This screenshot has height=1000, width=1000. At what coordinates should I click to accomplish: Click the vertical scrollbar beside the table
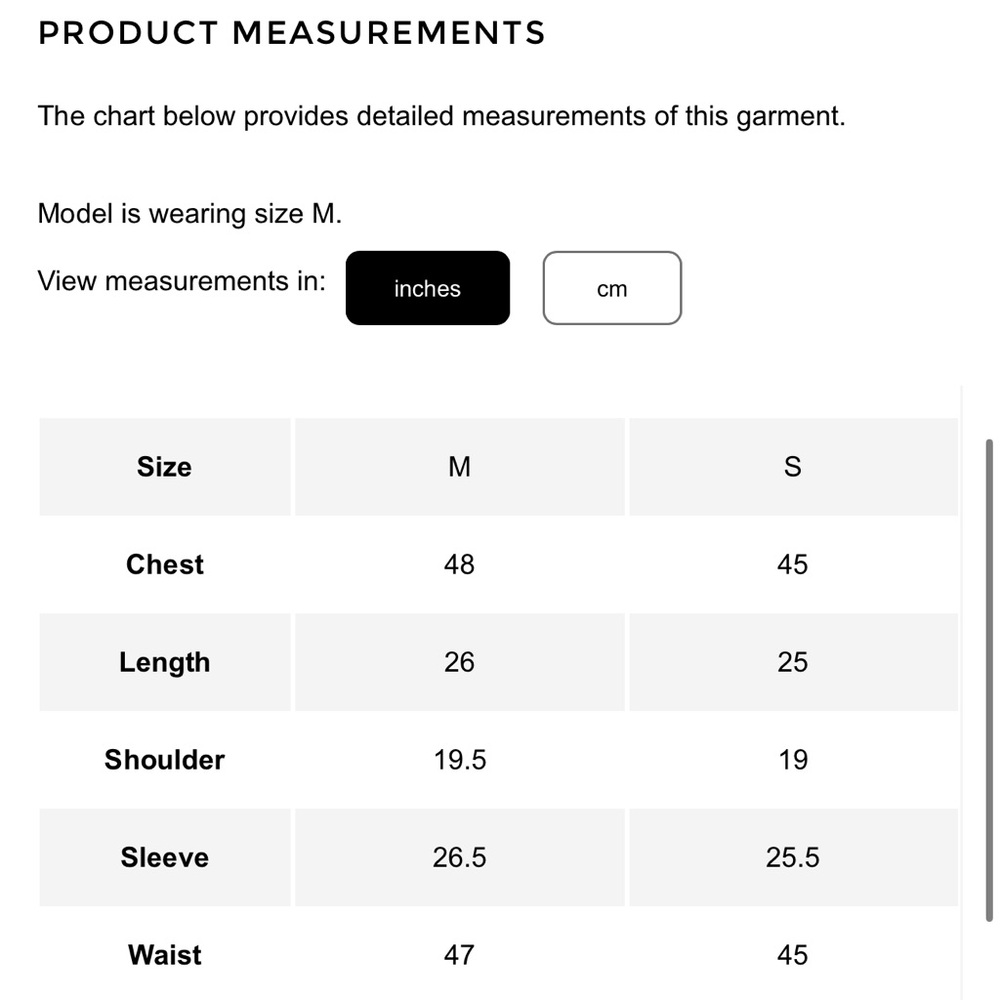(x=990, y=680)
